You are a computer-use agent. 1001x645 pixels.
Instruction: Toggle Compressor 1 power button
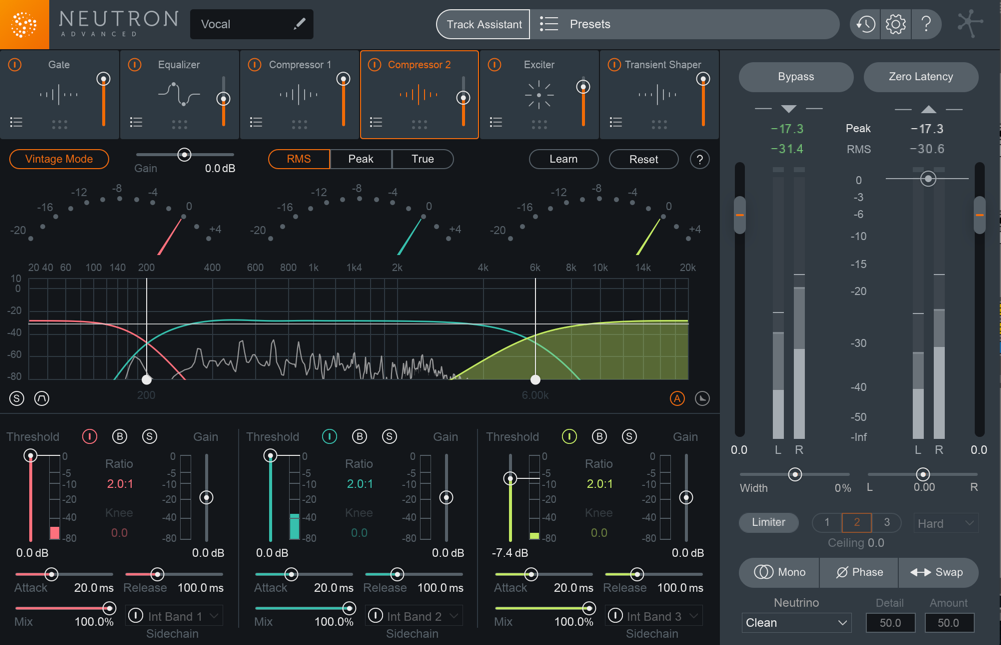click(255, 64)
